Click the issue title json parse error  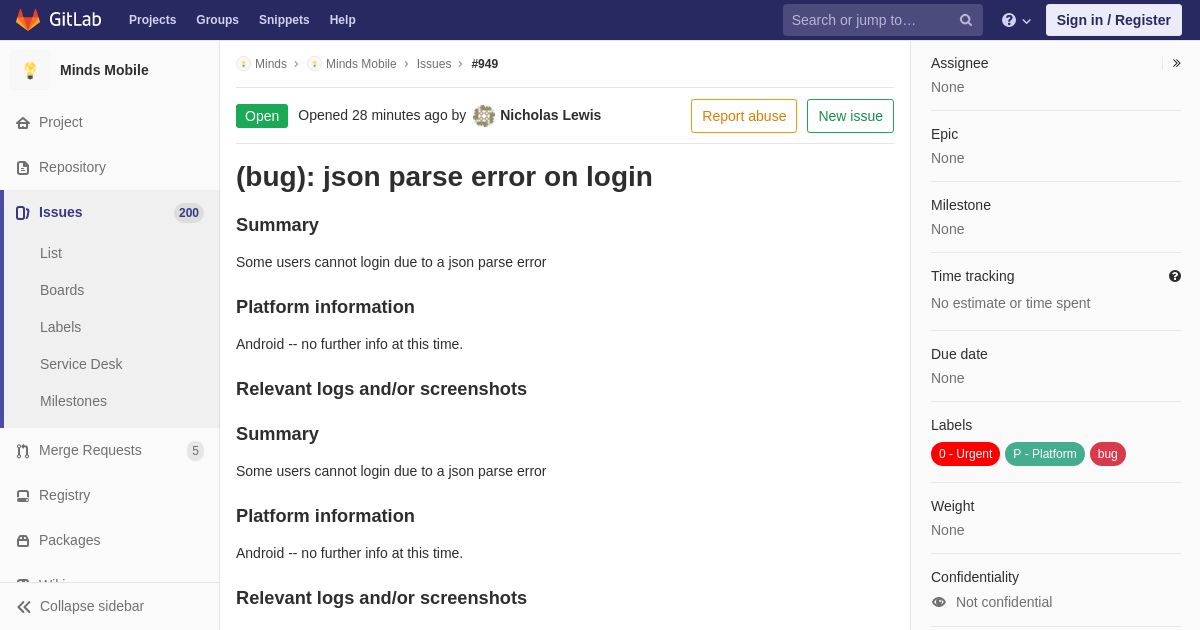click(444, 177)
